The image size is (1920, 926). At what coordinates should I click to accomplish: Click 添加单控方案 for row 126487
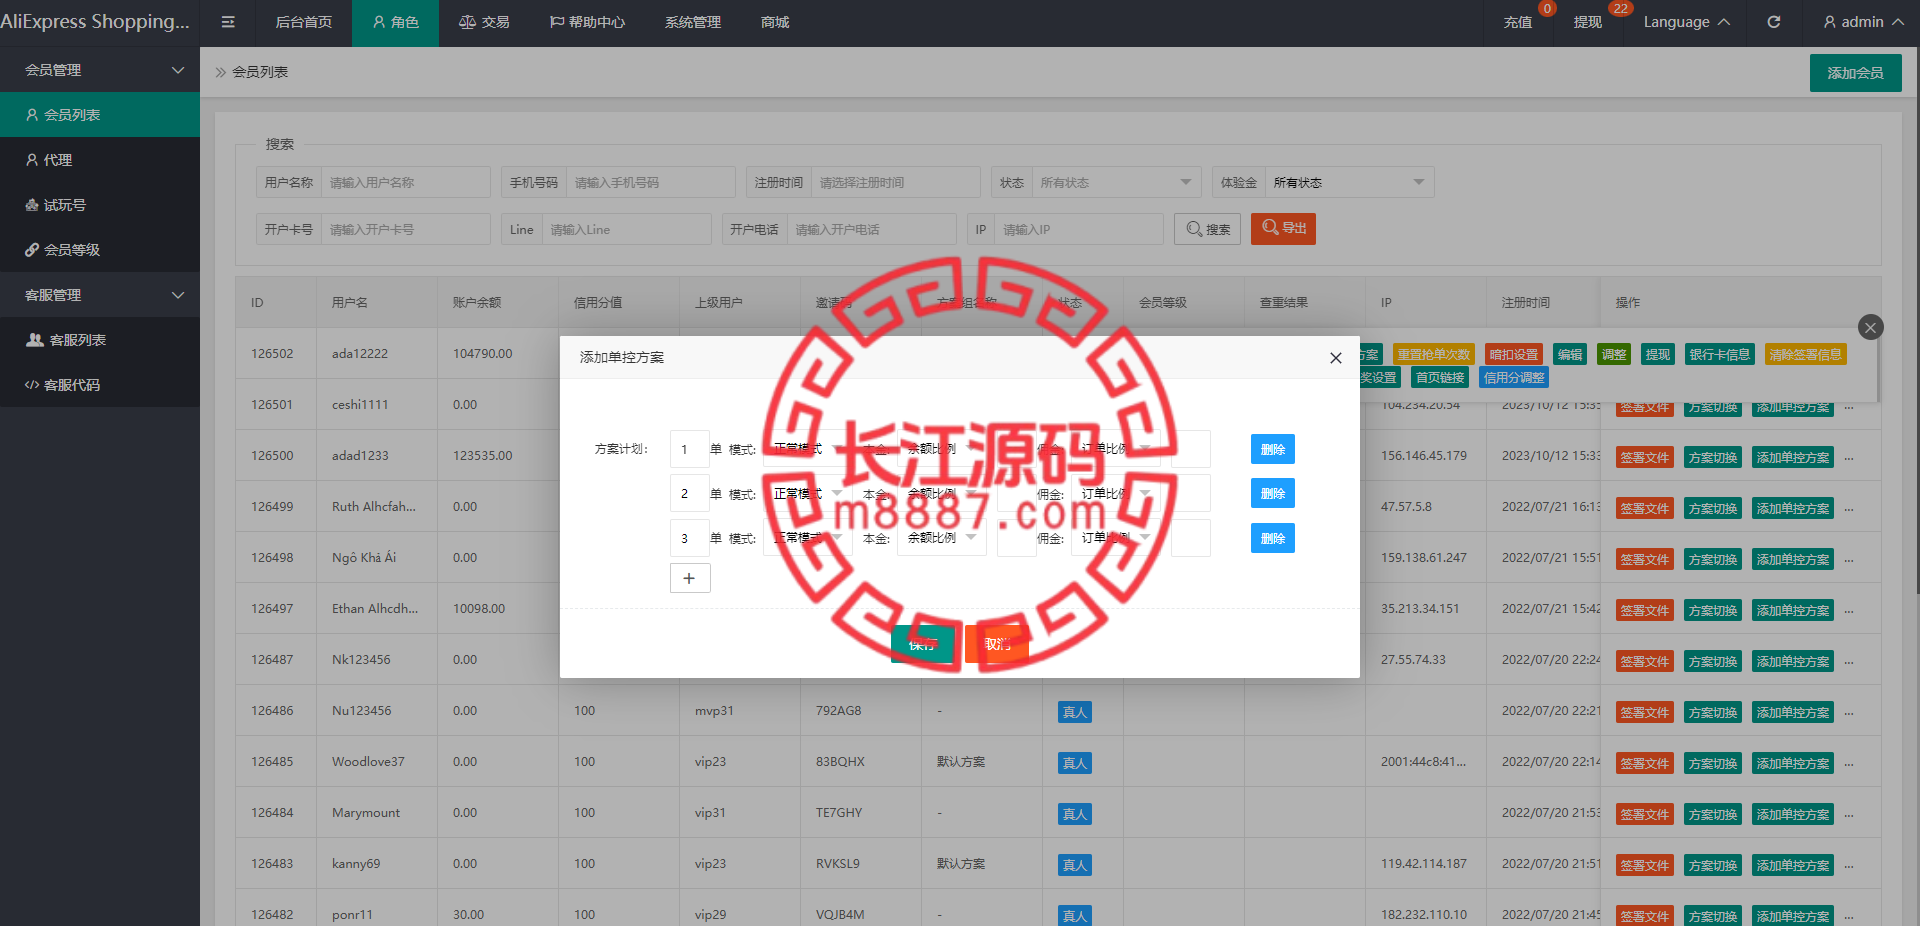pos(1793,662)
